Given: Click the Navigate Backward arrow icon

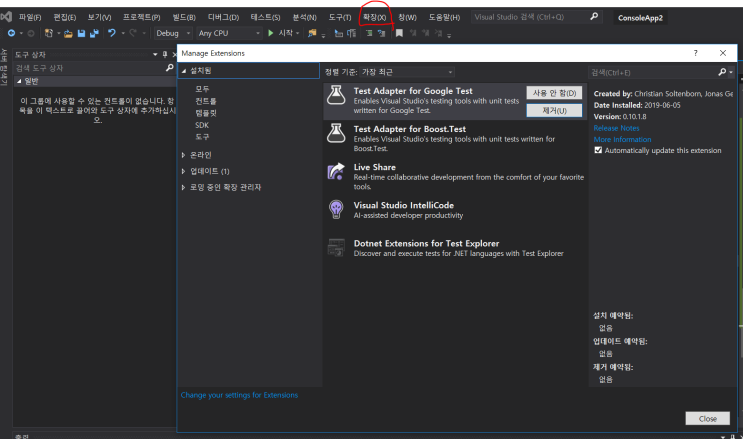Looking at the screenshot, I should point(11,33).
